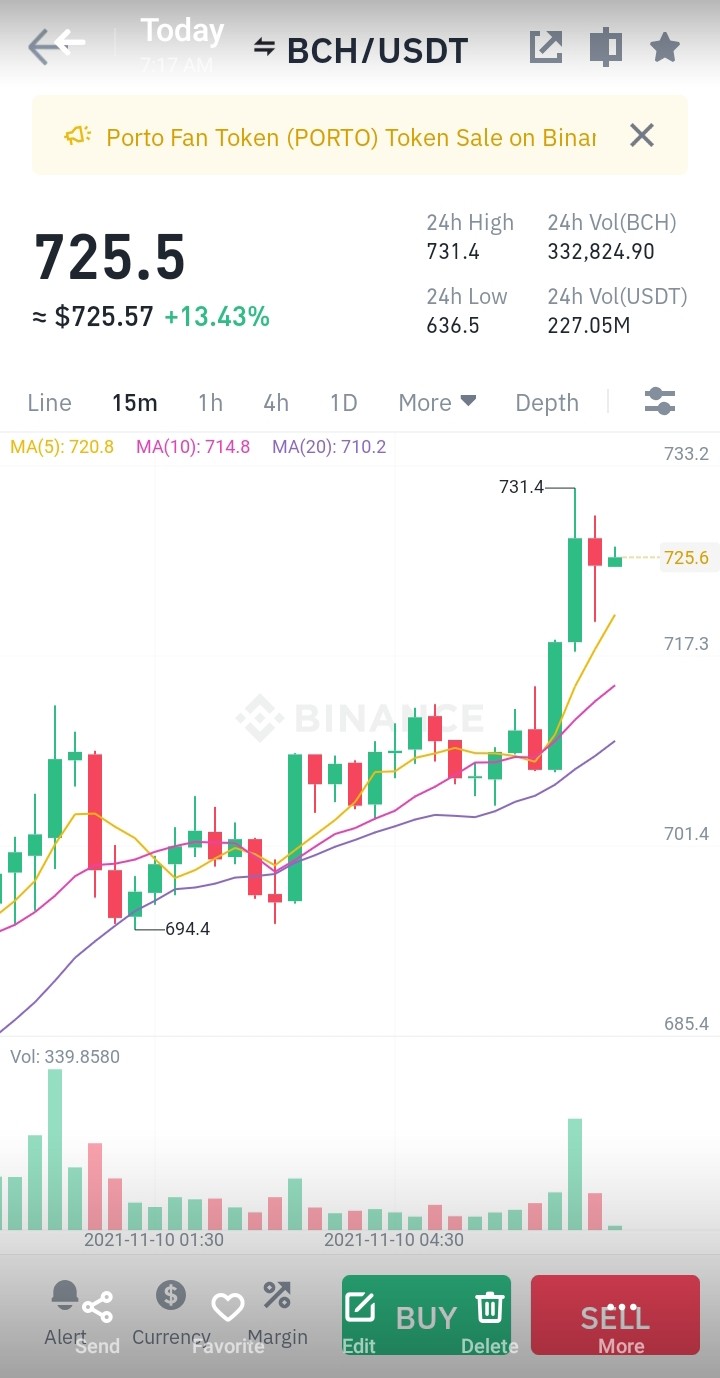Tap the Margin percent icon
This screenshot has width=720, height=1378.
click(x=277, y=1295)
